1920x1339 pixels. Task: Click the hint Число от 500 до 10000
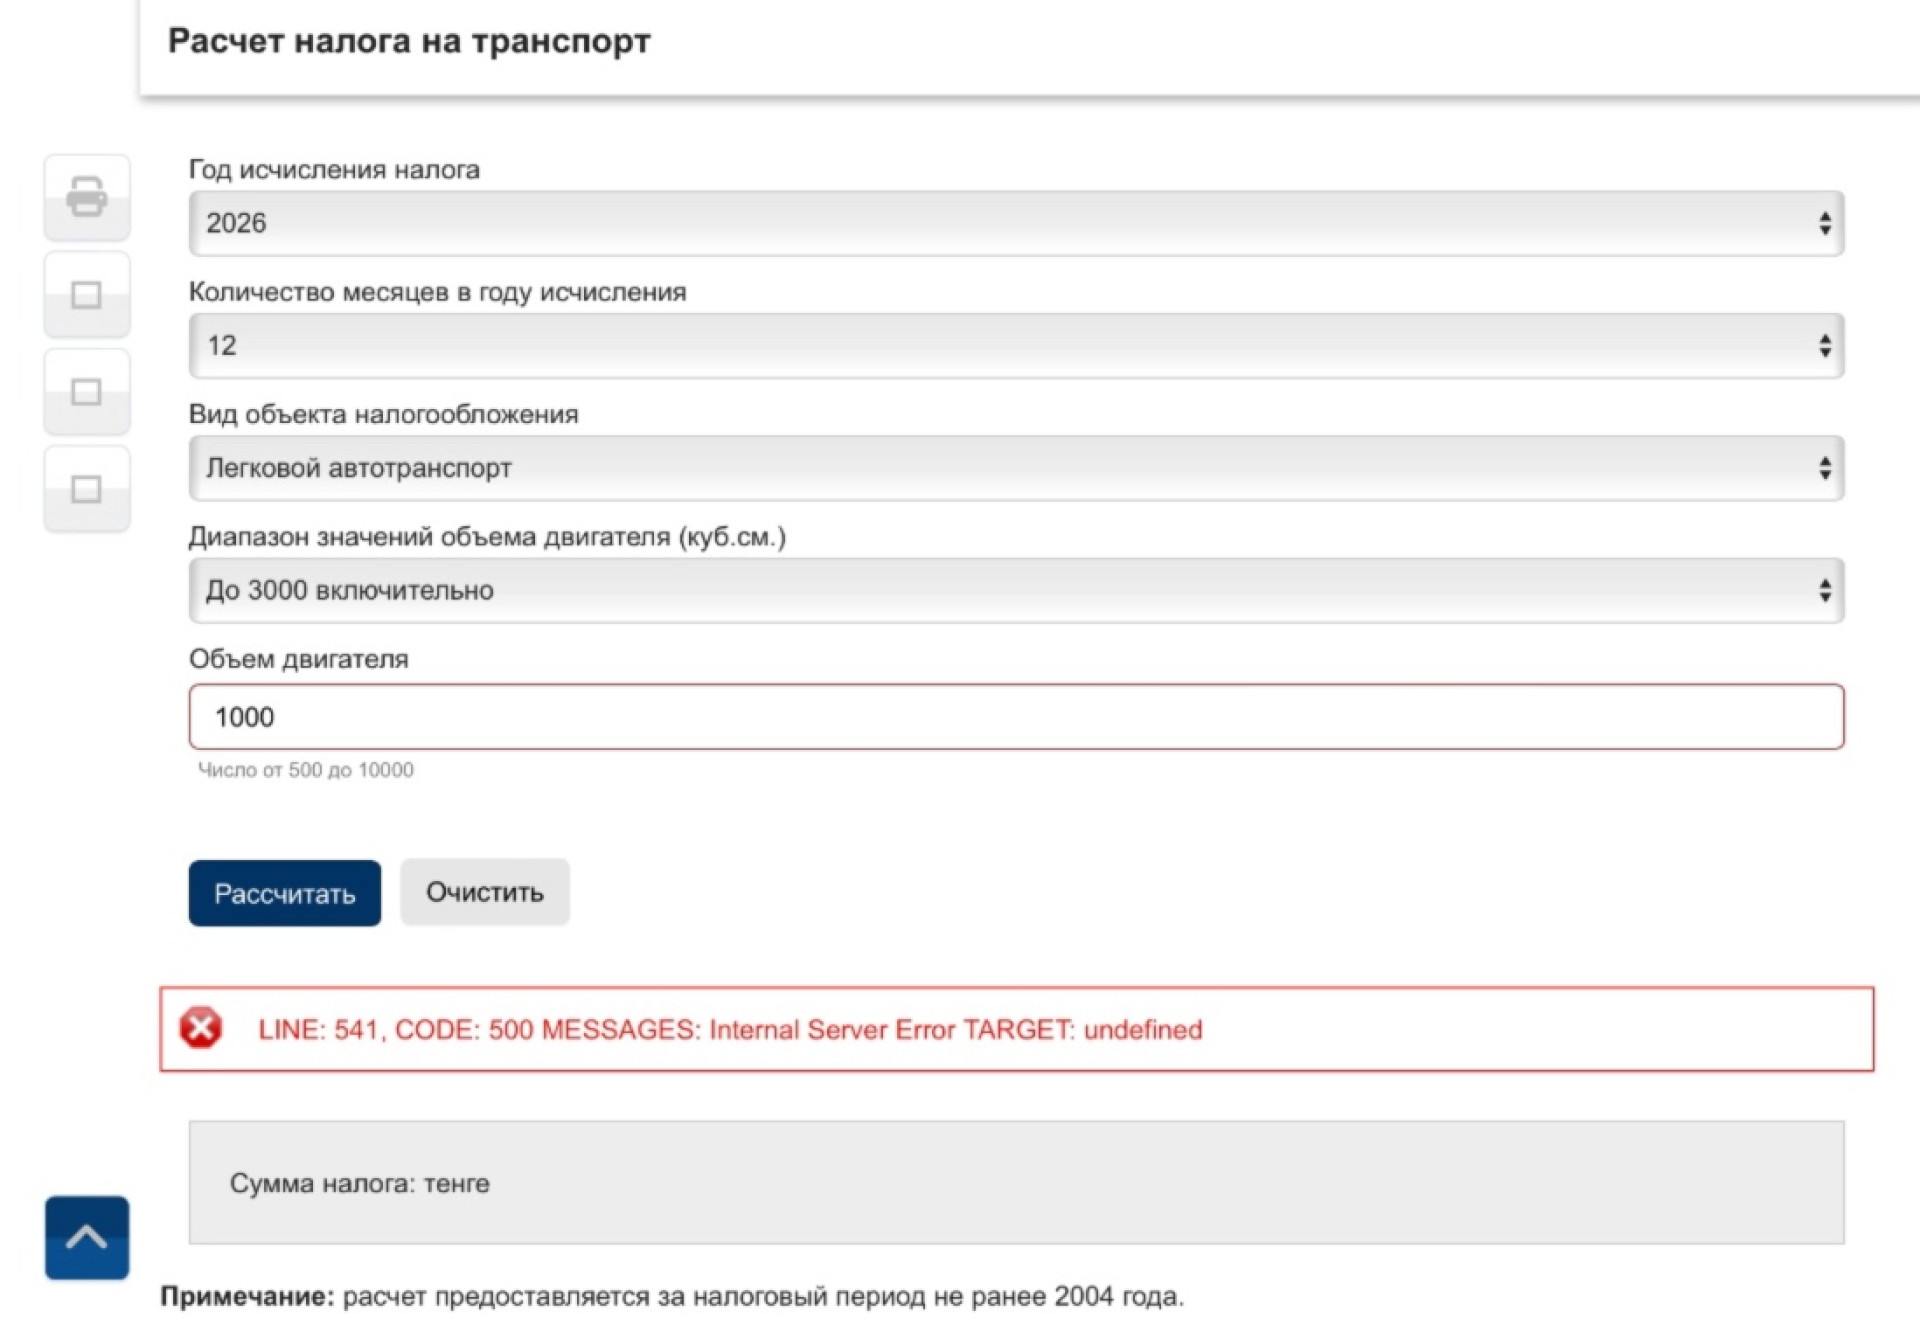[x=306, y=770]
